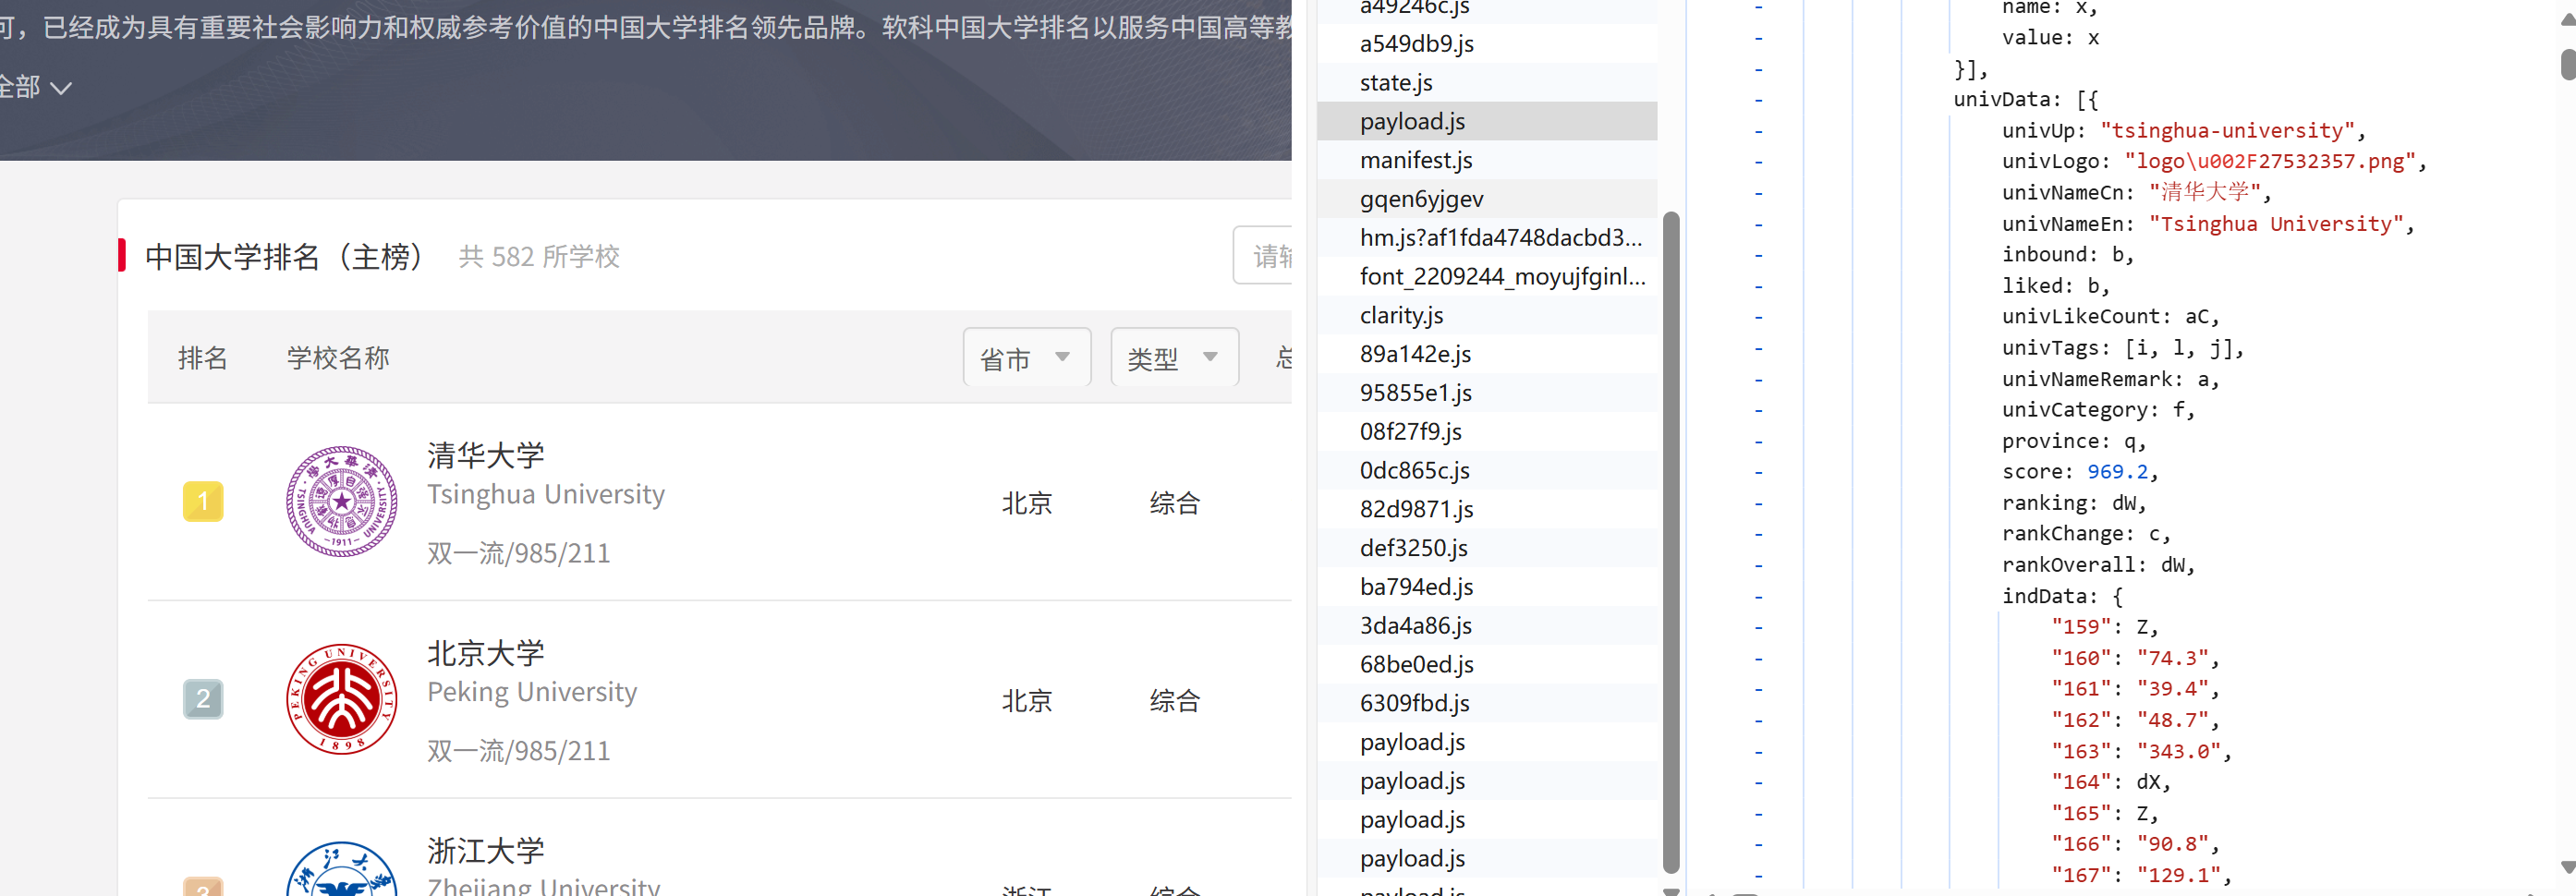Click the univNameEn "Tsinghua University" value

click(x=2275, y=223)
